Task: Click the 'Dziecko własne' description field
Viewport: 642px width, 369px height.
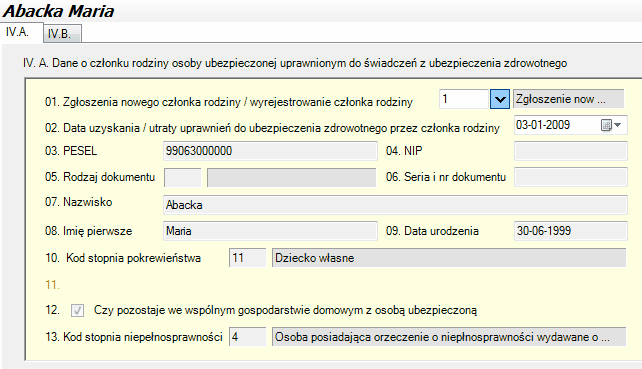Action: pyautogui.click(x=449, y=258)
